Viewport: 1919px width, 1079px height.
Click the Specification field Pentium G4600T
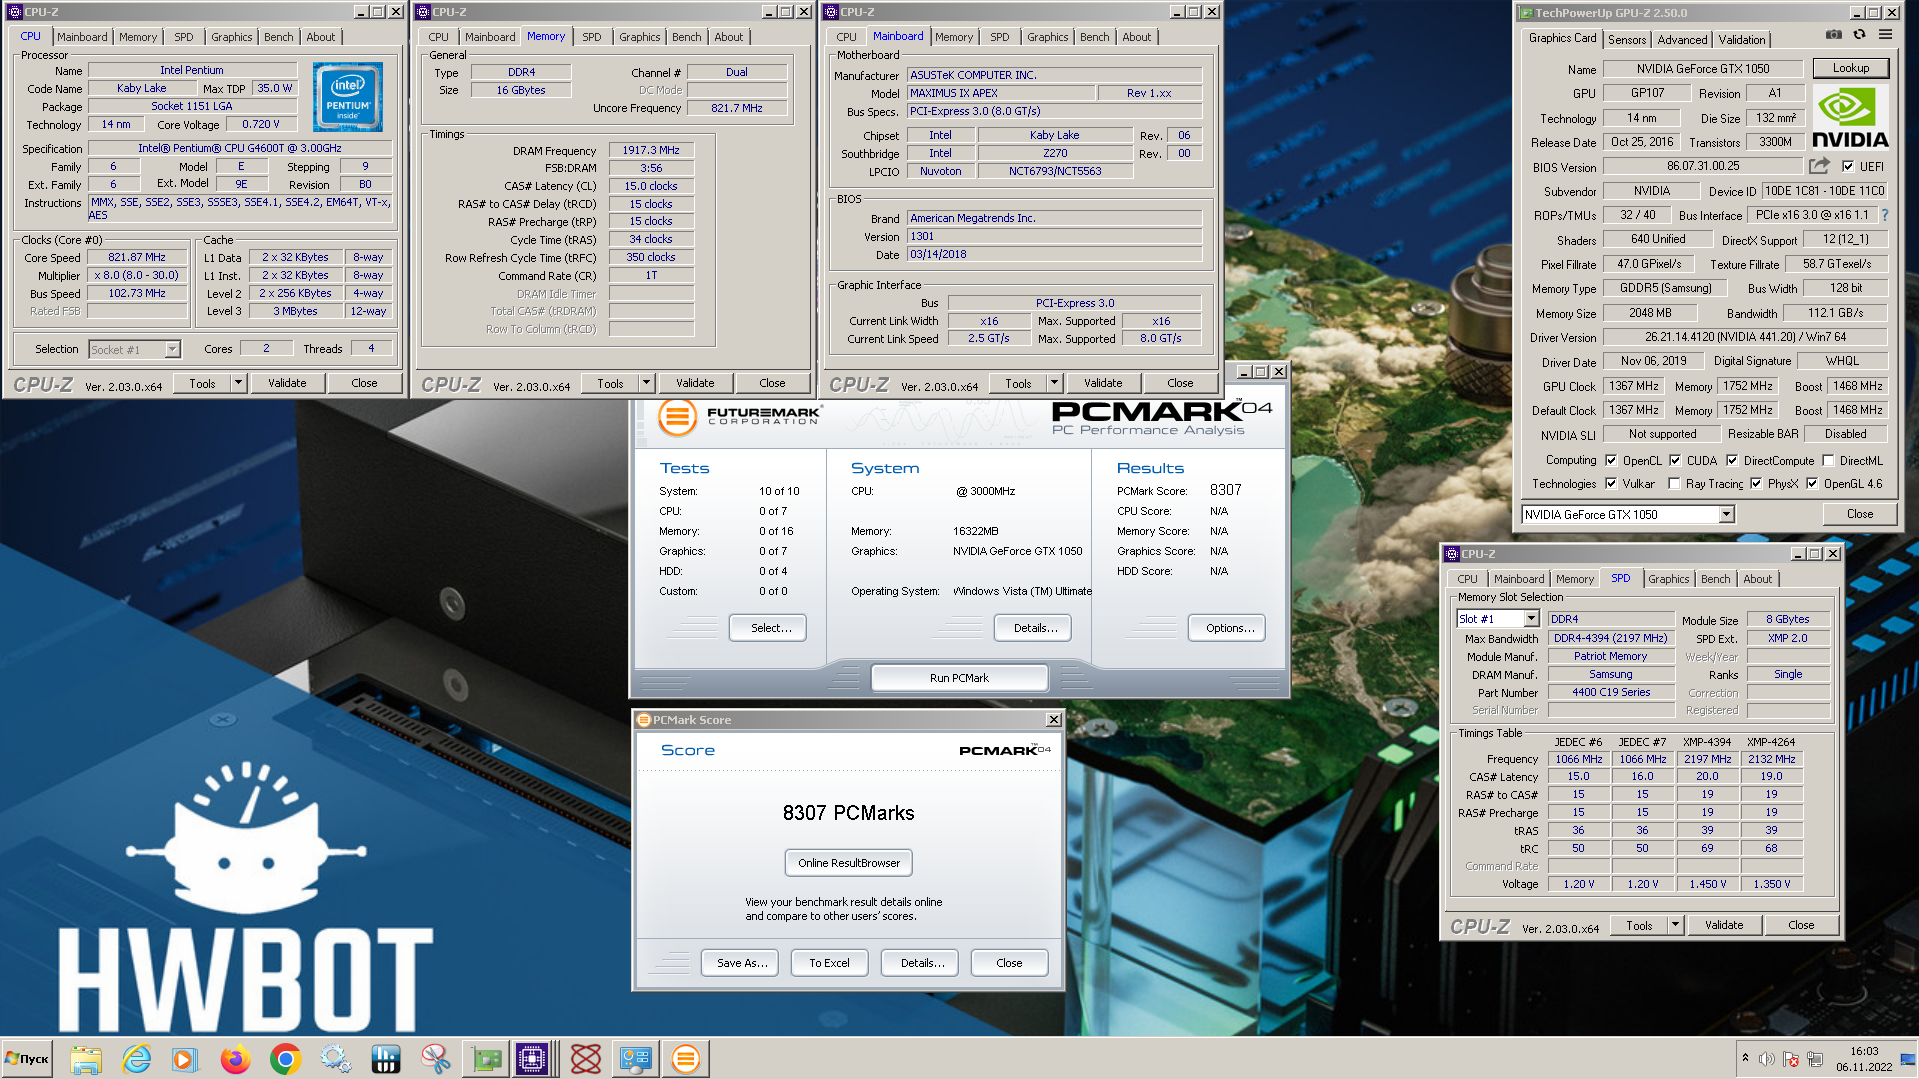(240, 148)
